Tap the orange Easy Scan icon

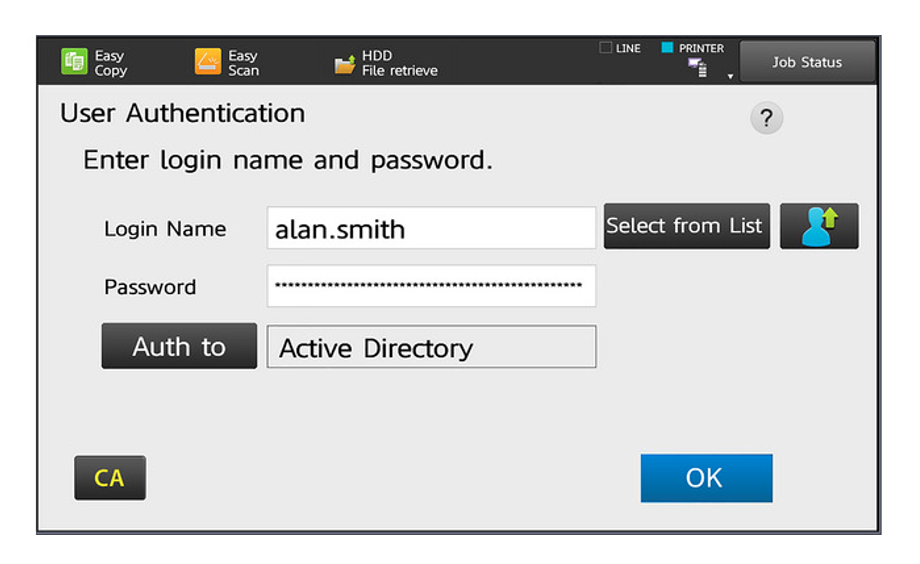pyautogui.click(x=208, y=62)
